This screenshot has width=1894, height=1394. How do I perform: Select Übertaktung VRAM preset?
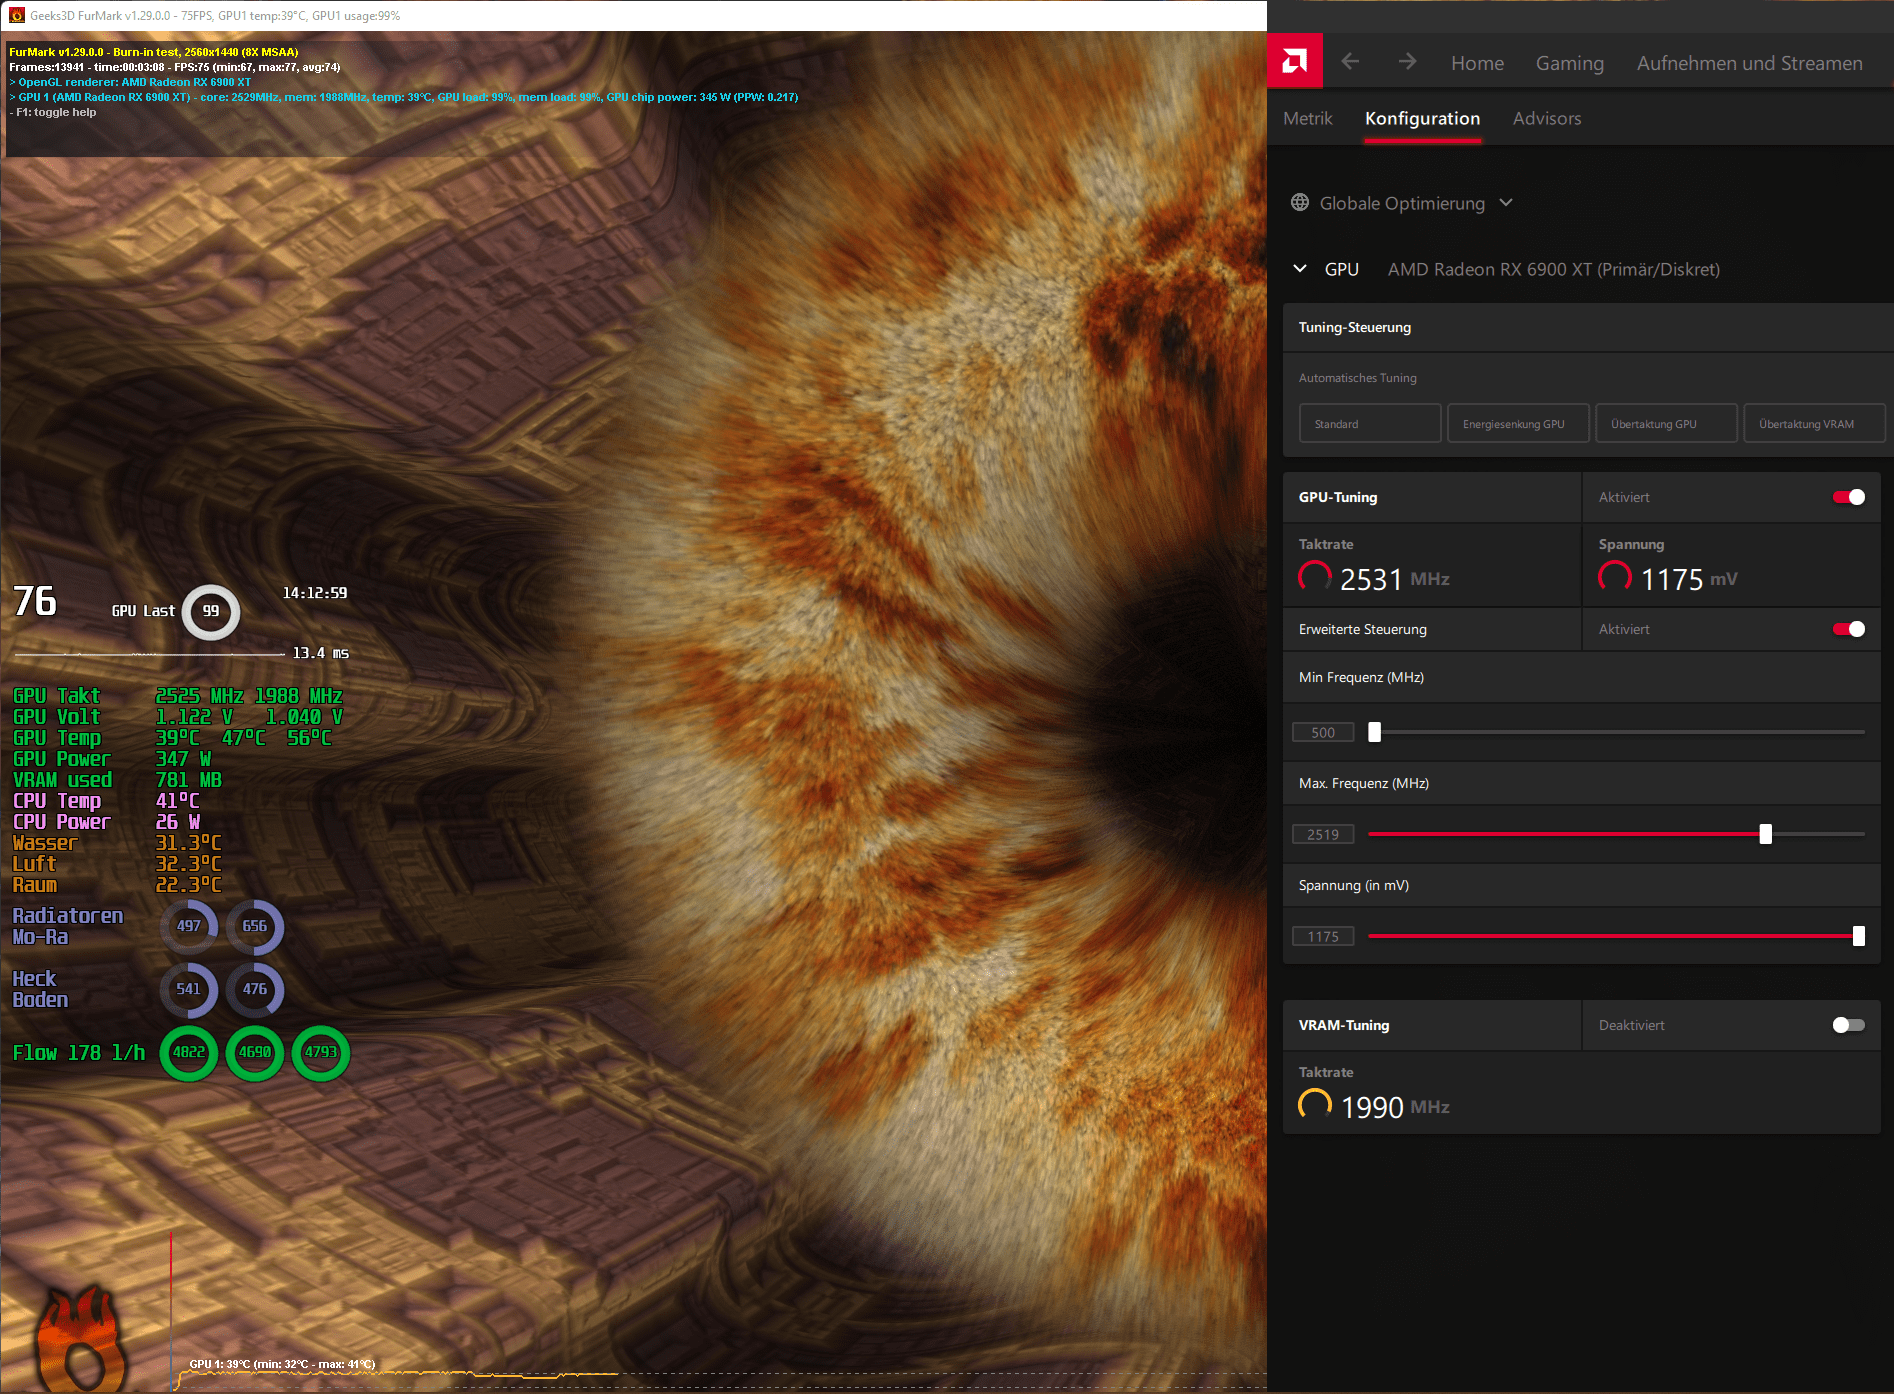(x=1813, y=423)
